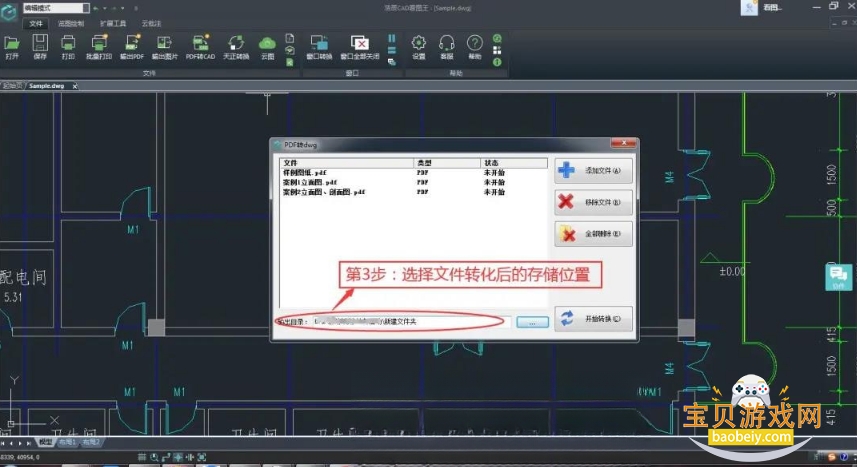Click the 类型 column header in dialog

[x=447, y=163]
